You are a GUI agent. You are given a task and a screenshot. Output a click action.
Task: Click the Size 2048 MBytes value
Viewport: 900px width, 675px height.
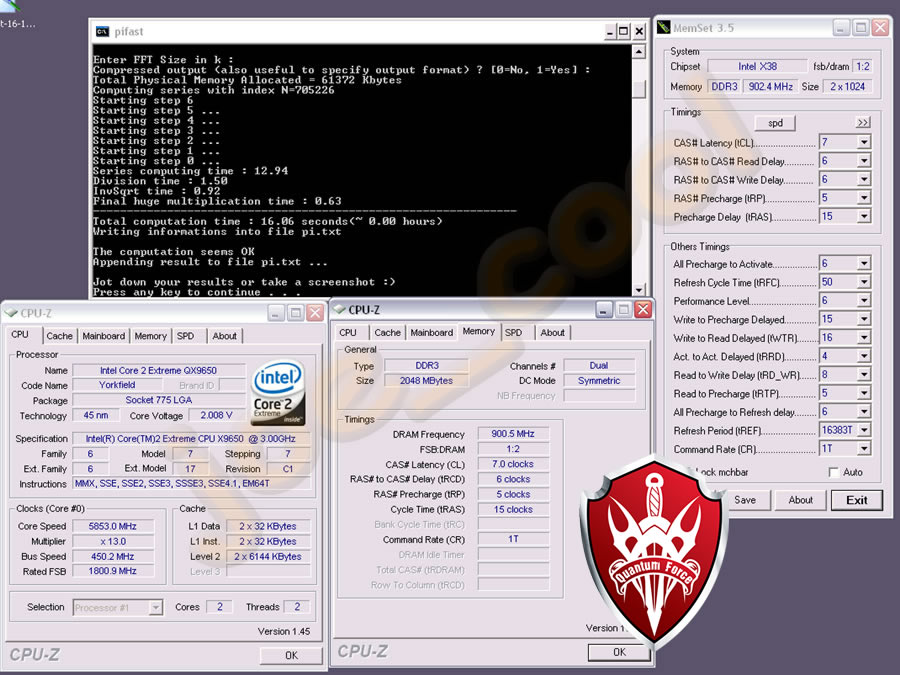(426, 381)
